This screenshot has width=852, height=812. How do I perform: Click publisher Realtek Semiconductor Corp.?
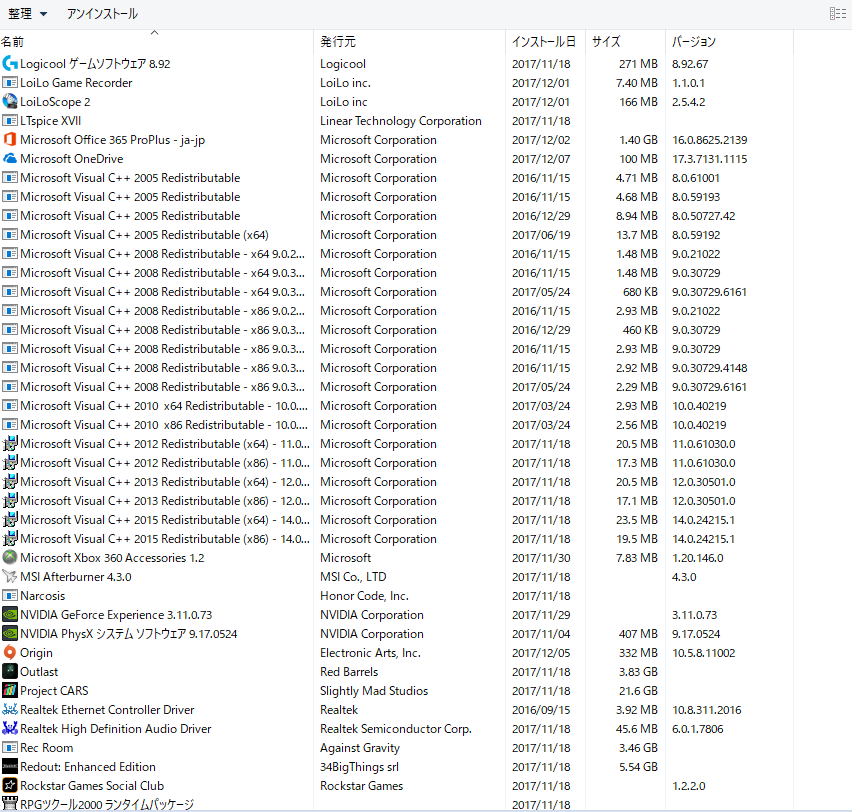click(x=396, y=729)
